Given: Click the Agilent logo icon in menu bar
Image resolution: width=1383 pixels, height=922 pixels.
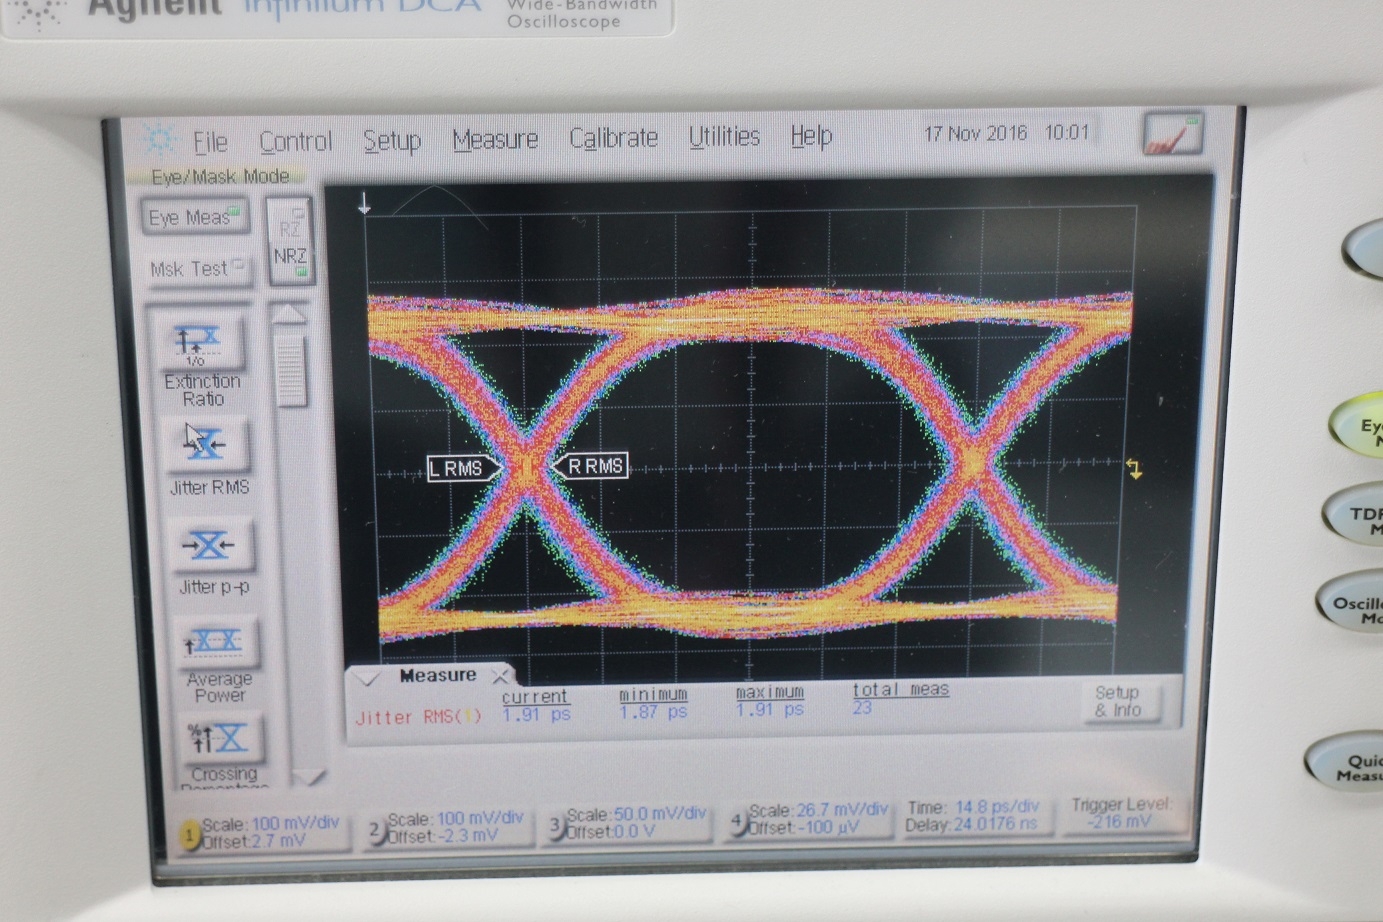Looking at the screenshot, I should [x=158, y=141].
